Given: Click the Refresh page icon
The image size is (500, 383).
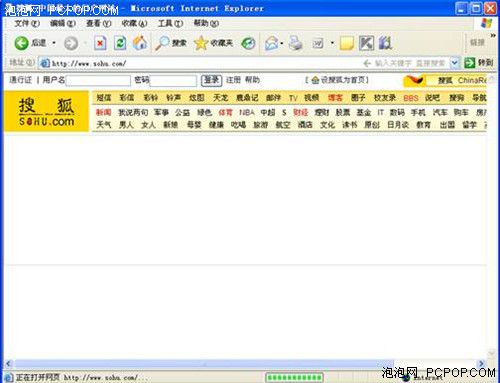Looking at the screenshot, I should tap(120, 43).
